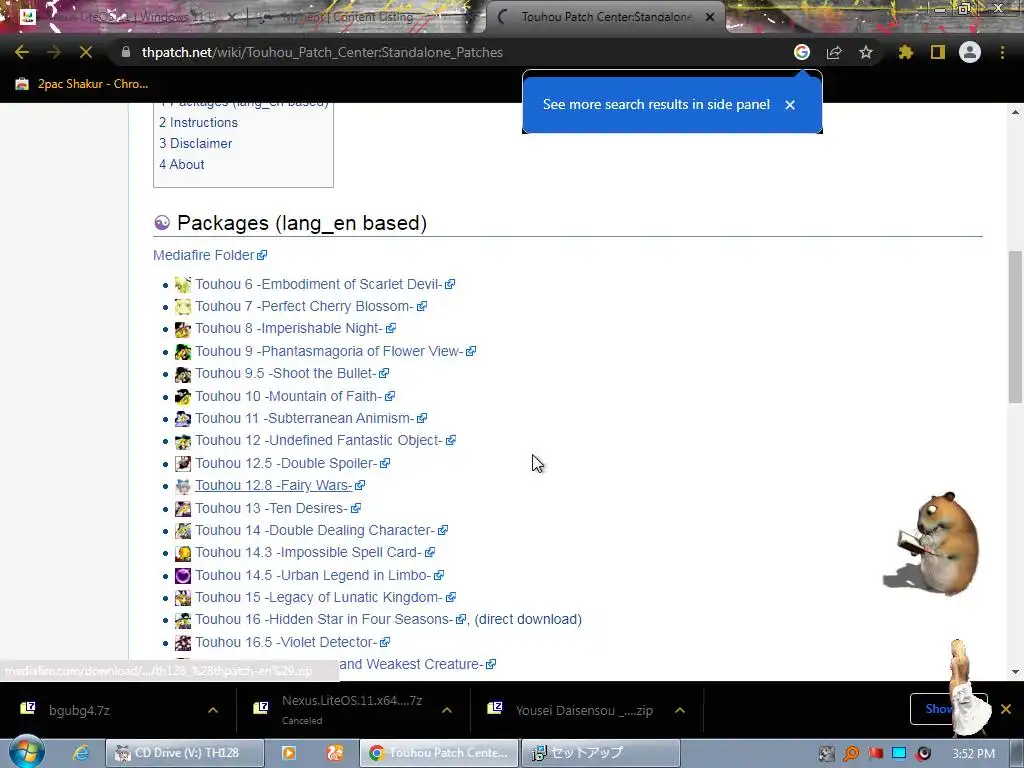1024x768 pixels.
Task: Click the Touhou 6 game icon
Action: (x=183, y=285)
